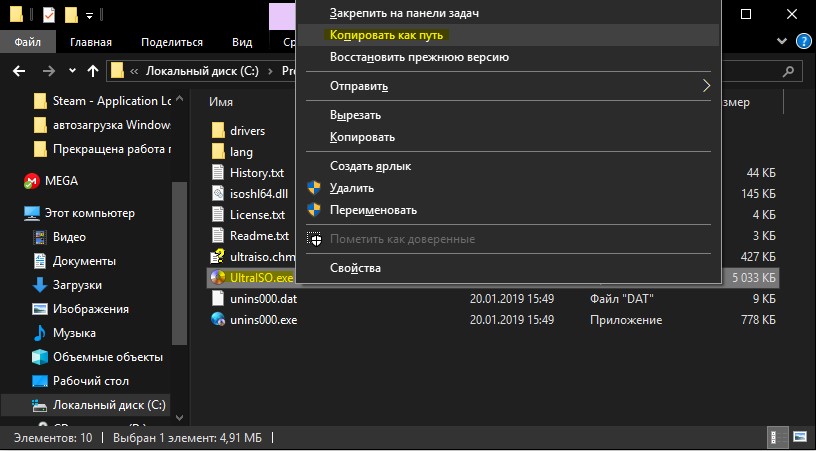
Task: Select the 'unins000.dat' file
Action: click(x=263, y=299)
